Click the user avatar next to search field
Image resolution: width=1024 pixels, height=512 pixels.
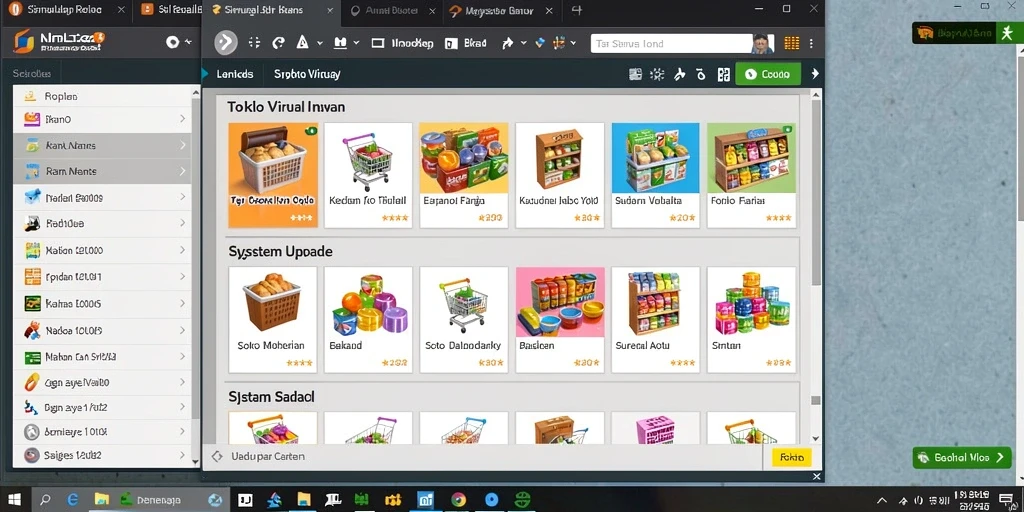(x=761, y=44)
